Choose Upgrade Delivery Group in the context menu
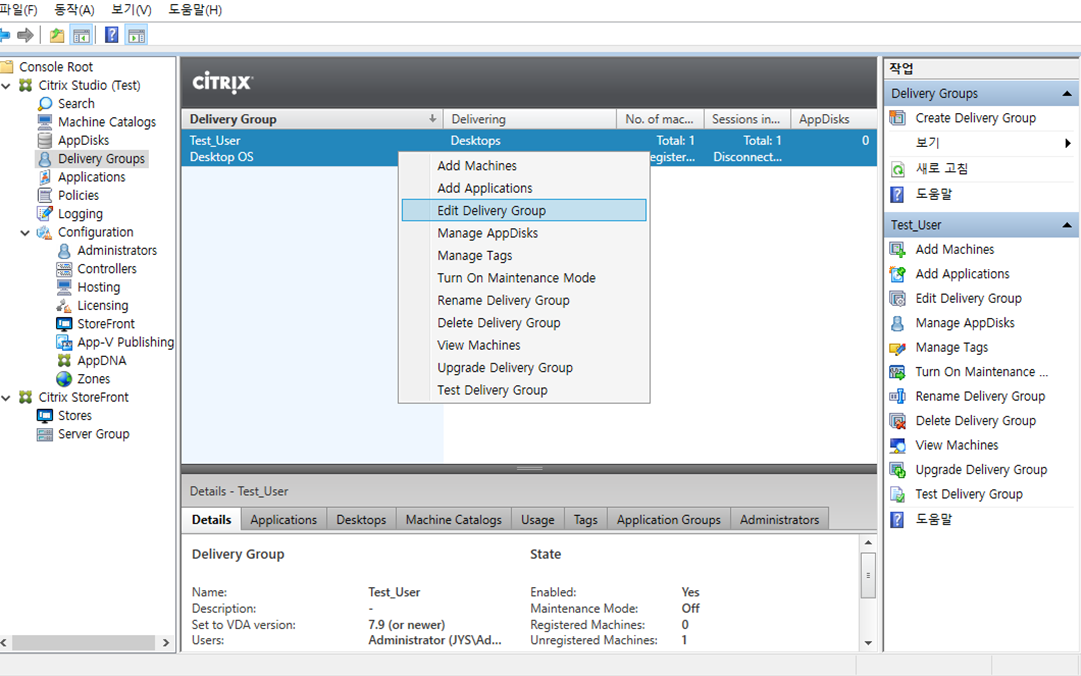 point(524,367)
